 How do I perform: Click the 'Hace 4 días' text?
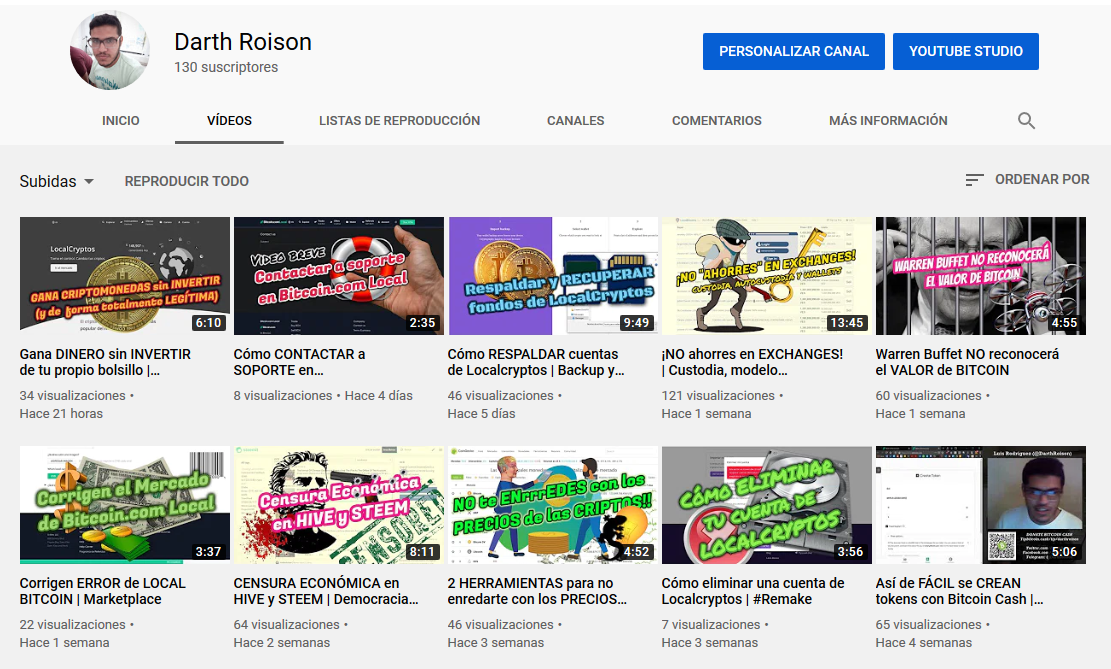378,395
